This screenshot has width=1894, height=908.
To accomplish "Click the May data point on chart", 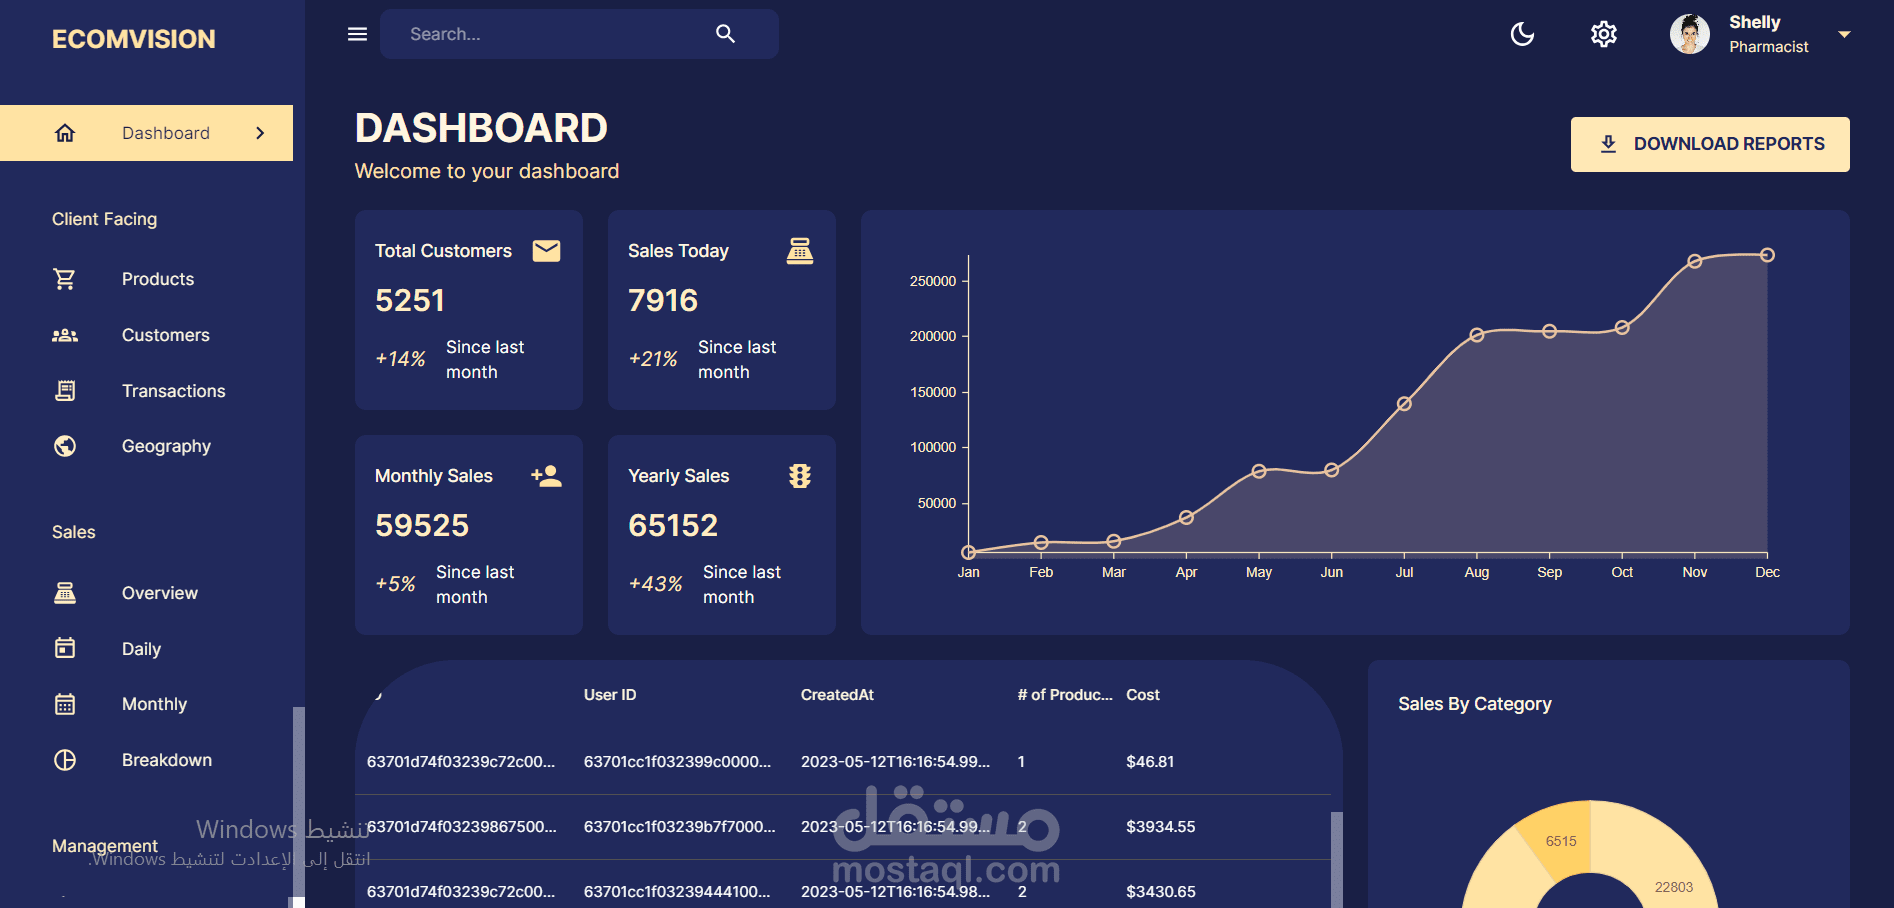I will click(x=1259, y=471).
